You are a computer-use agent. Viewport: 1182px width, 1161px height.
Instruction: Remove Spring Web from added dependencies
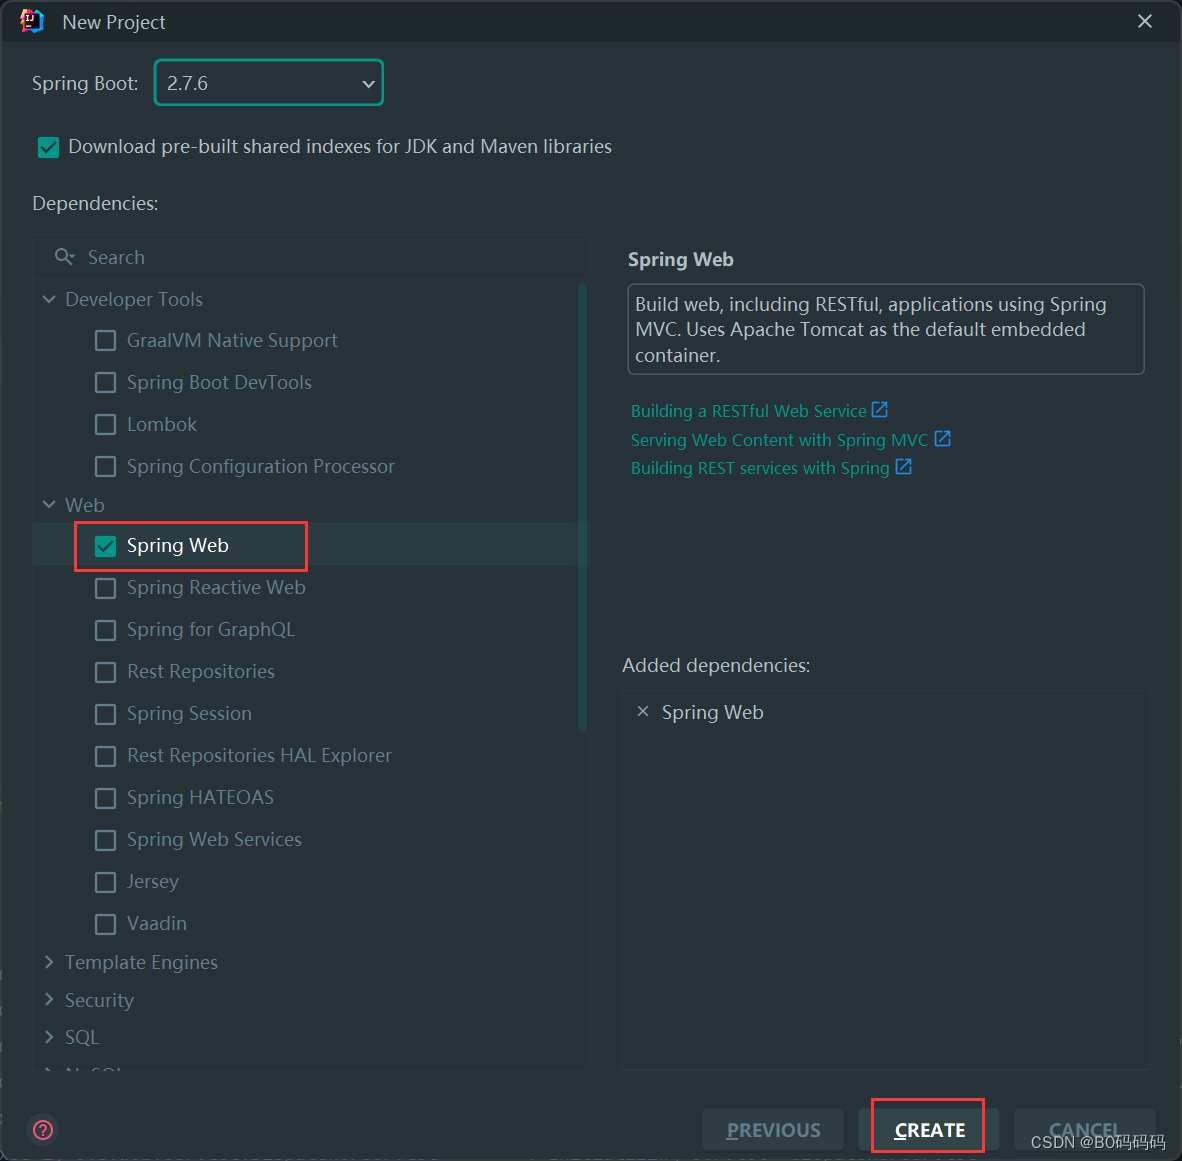tap(643, 712)
